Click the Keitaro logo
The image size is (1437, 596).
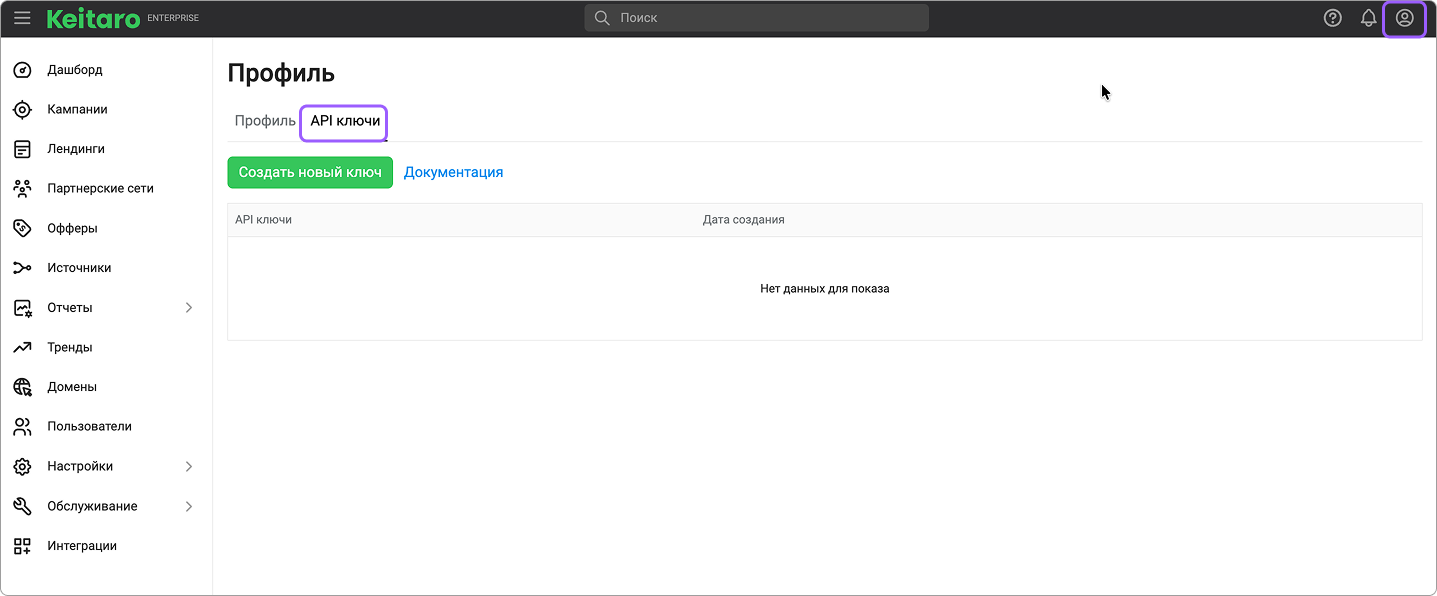click(93, 18)
